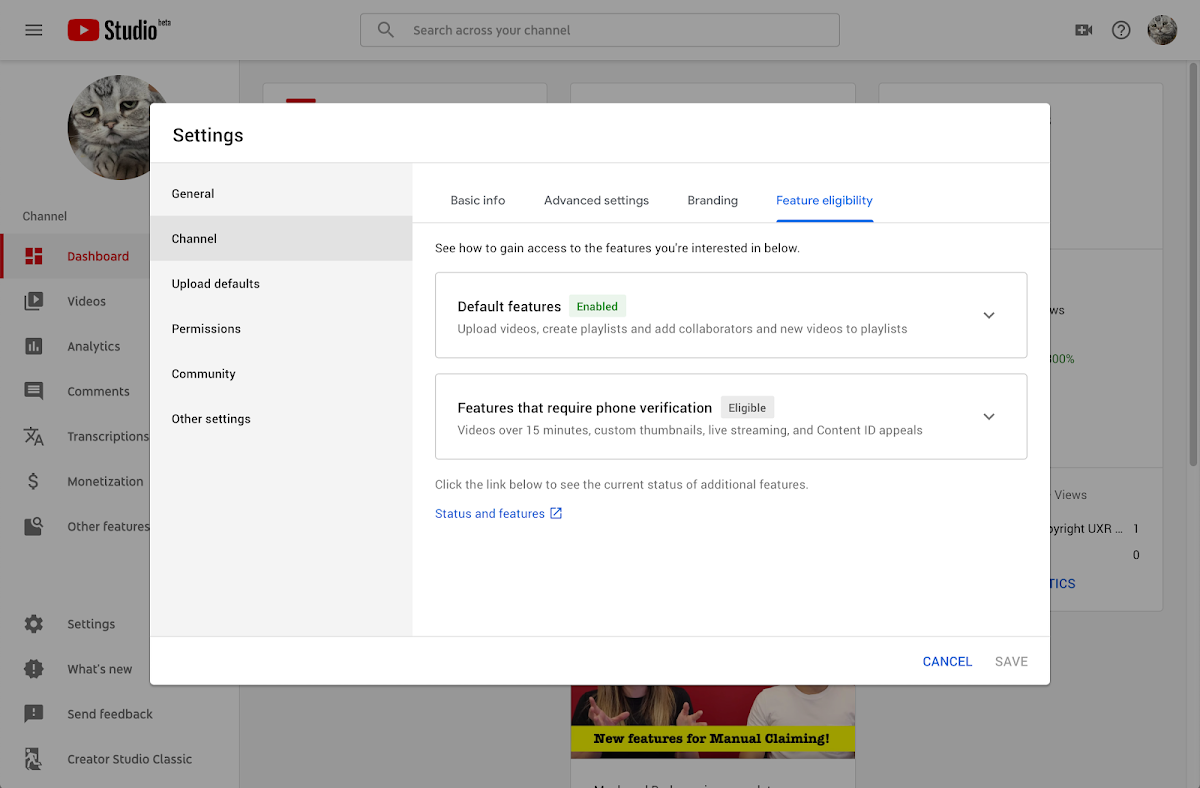Open Send feedback in sidebar
The image size is (1200, 788).
[x=109, y=714]
